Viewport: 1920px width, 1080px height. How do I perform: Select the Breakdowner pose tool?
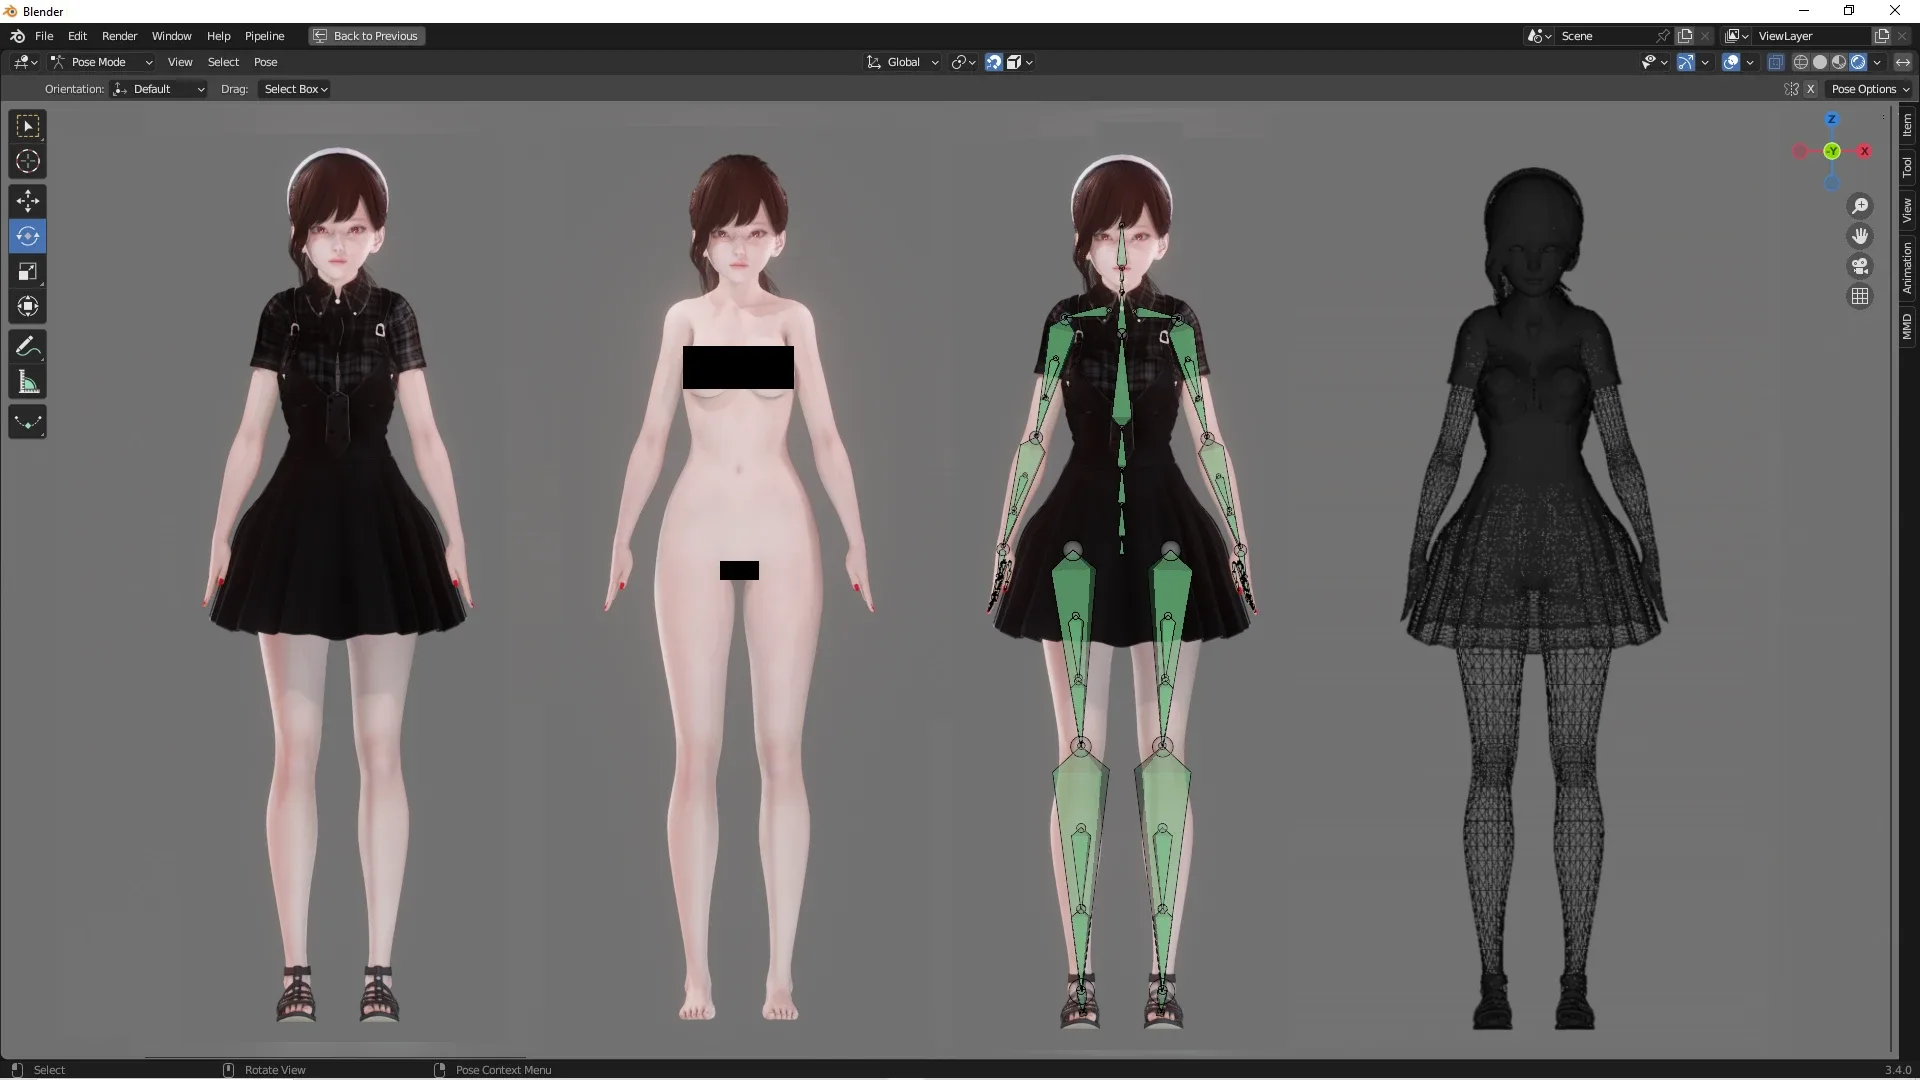(x=28, y=422)
